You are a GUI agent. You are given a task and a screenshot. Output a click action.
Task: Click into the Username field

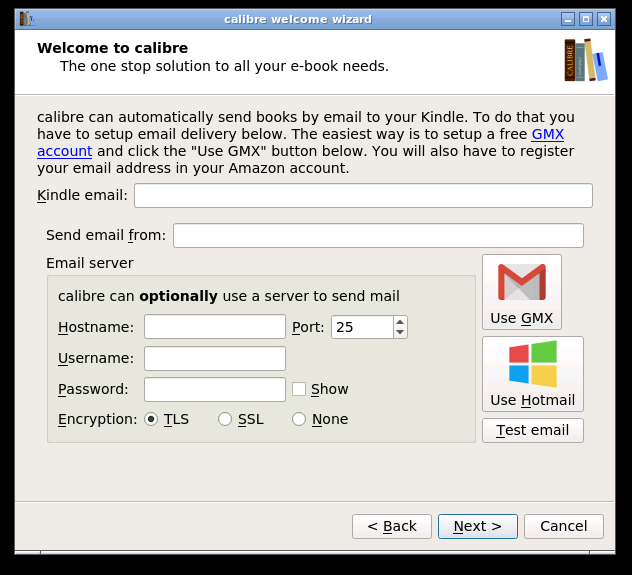click(x=215, y=358)
